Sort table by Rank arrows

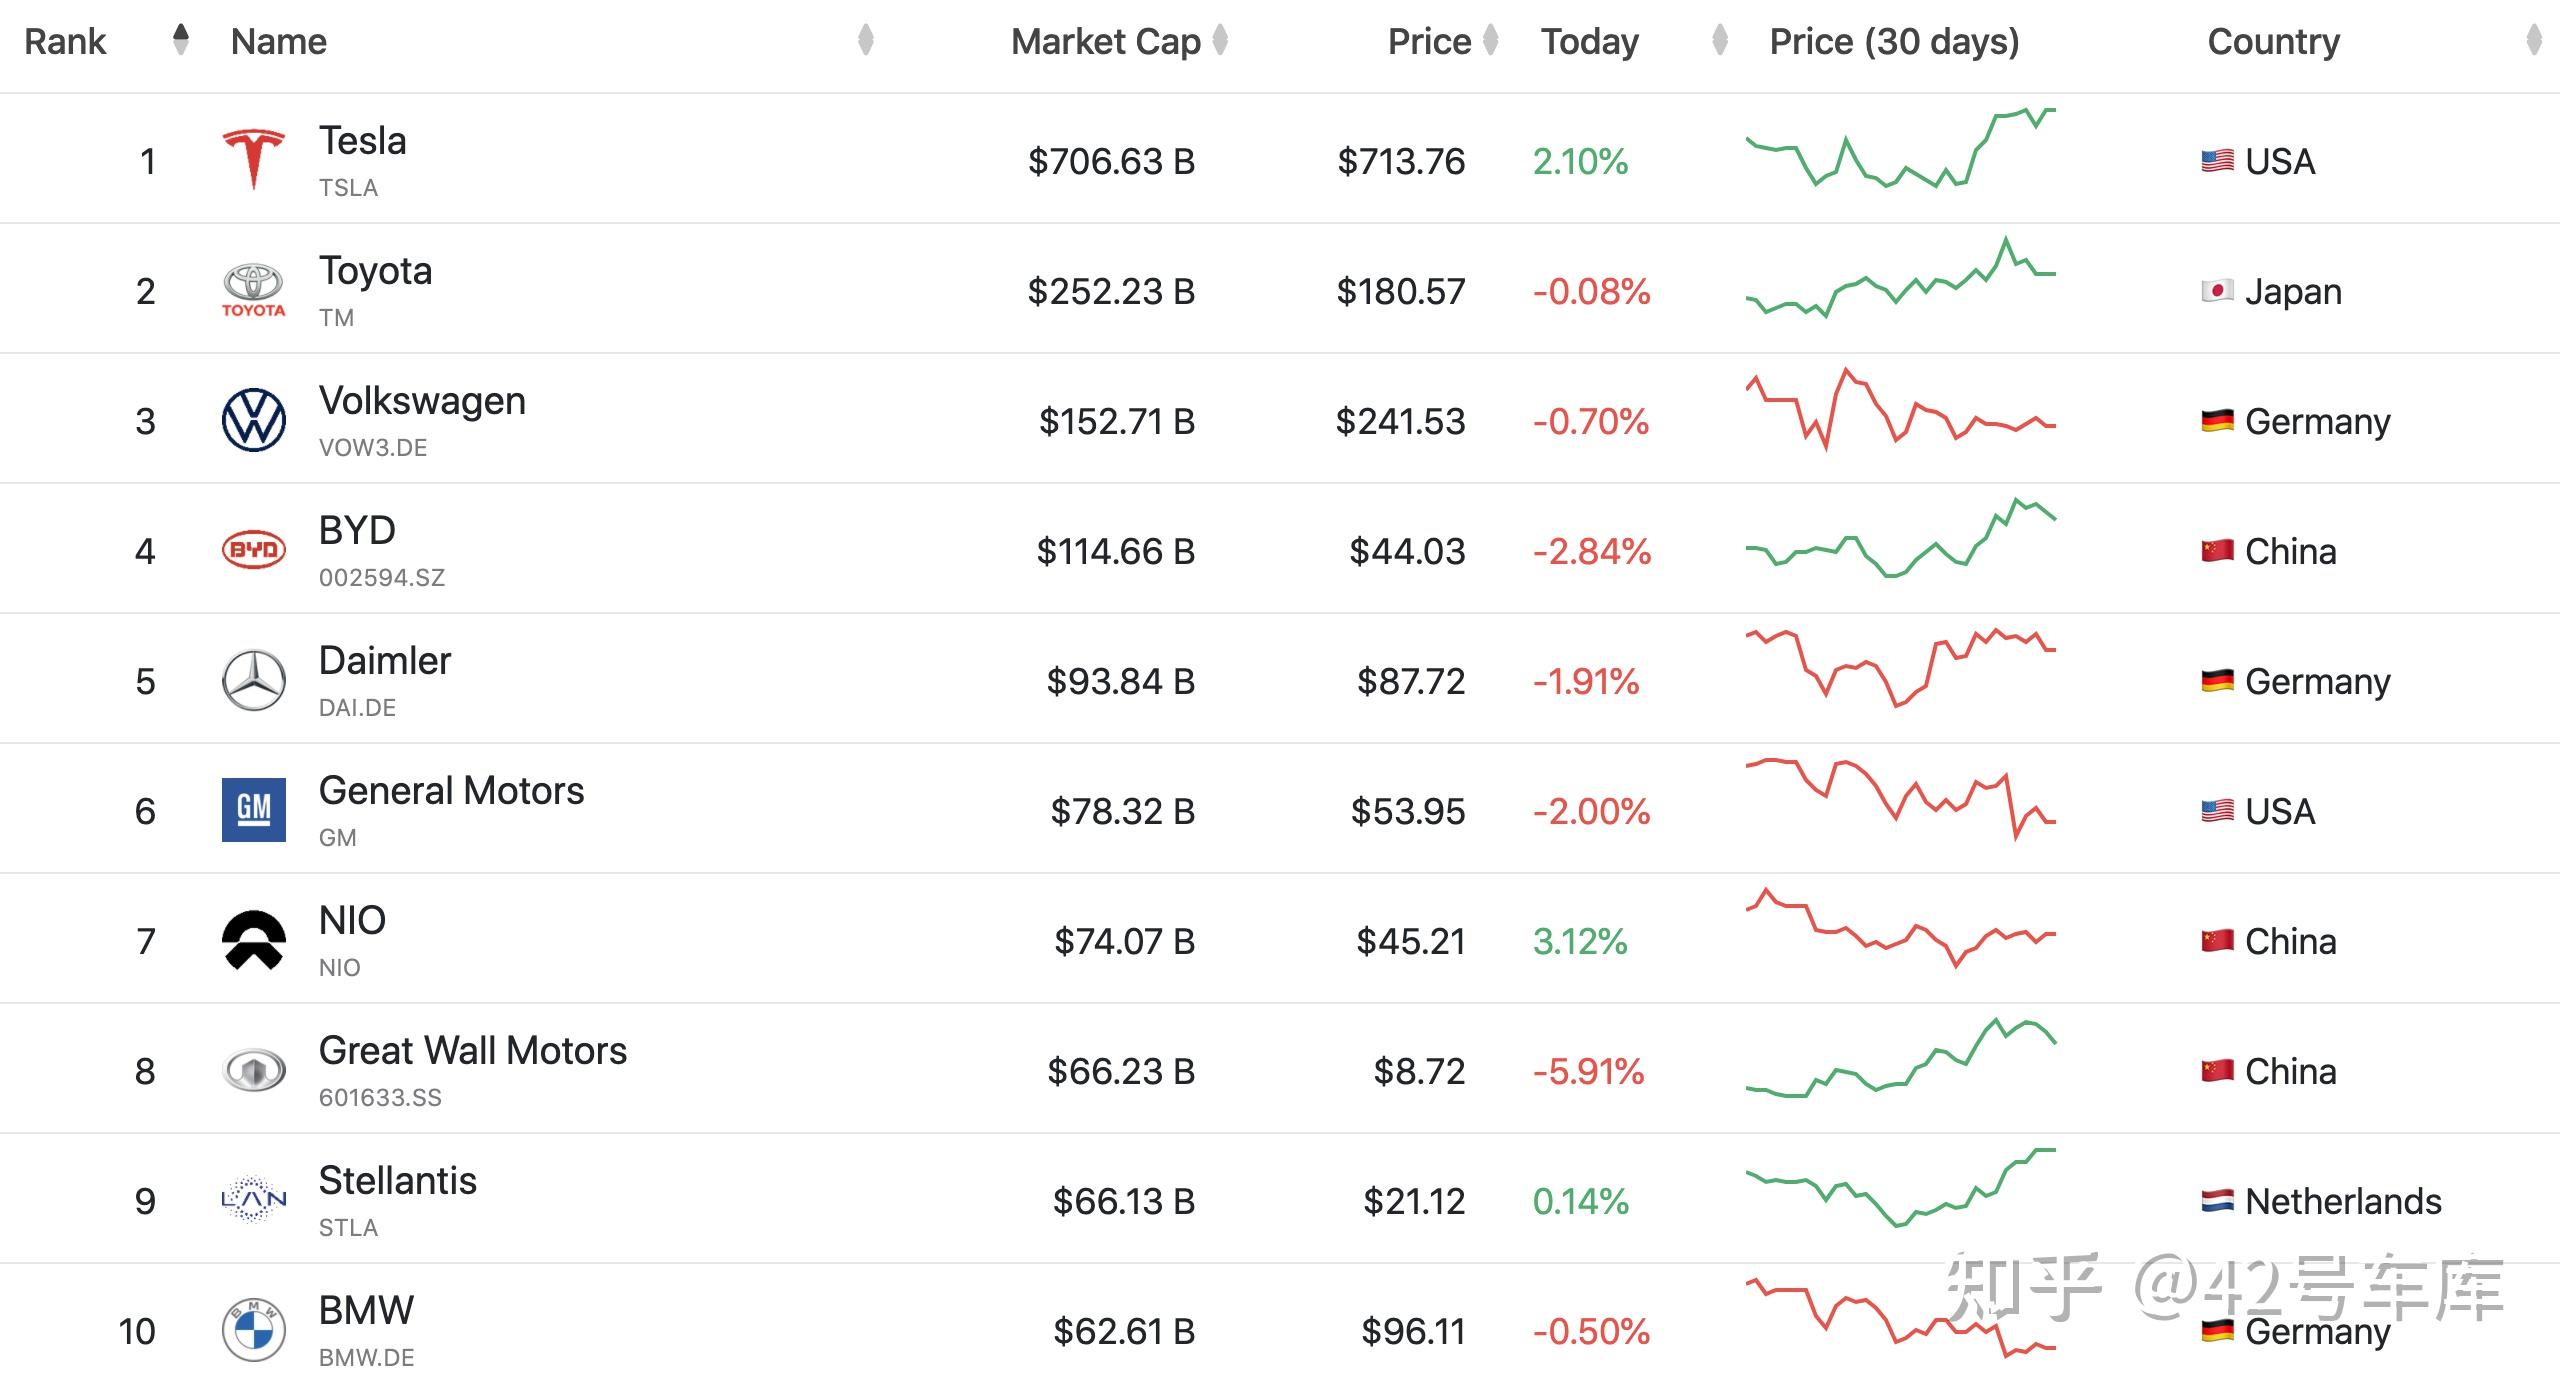181,40
